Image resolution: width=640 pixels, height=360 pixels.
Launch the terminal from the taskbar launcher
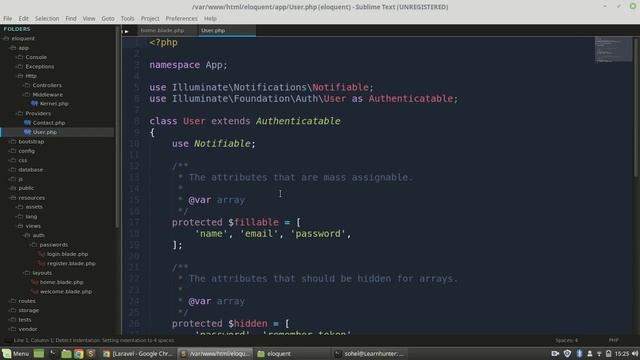tap(53, 353)
